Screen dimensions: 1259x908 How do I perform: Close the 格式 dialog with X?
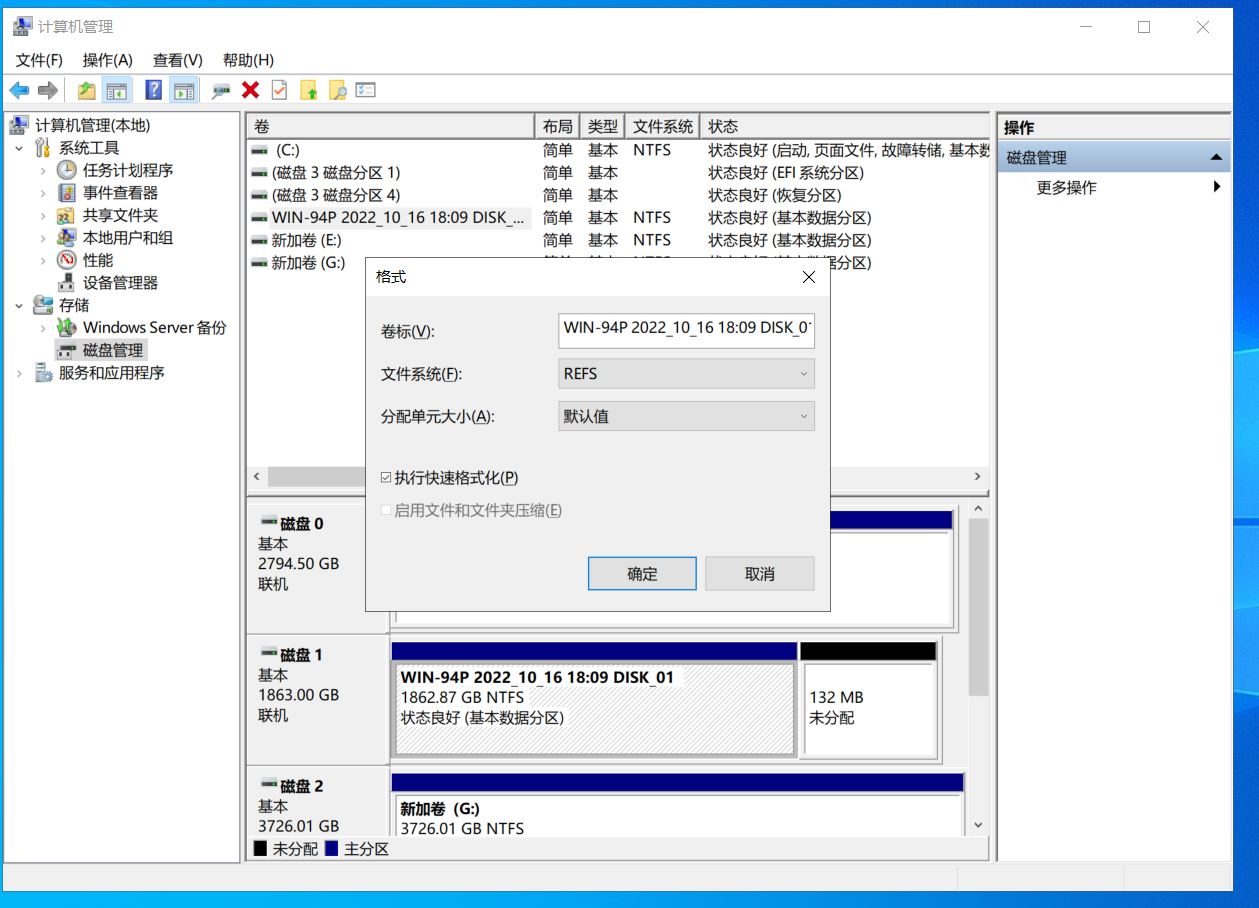click(x=809, y=277)
